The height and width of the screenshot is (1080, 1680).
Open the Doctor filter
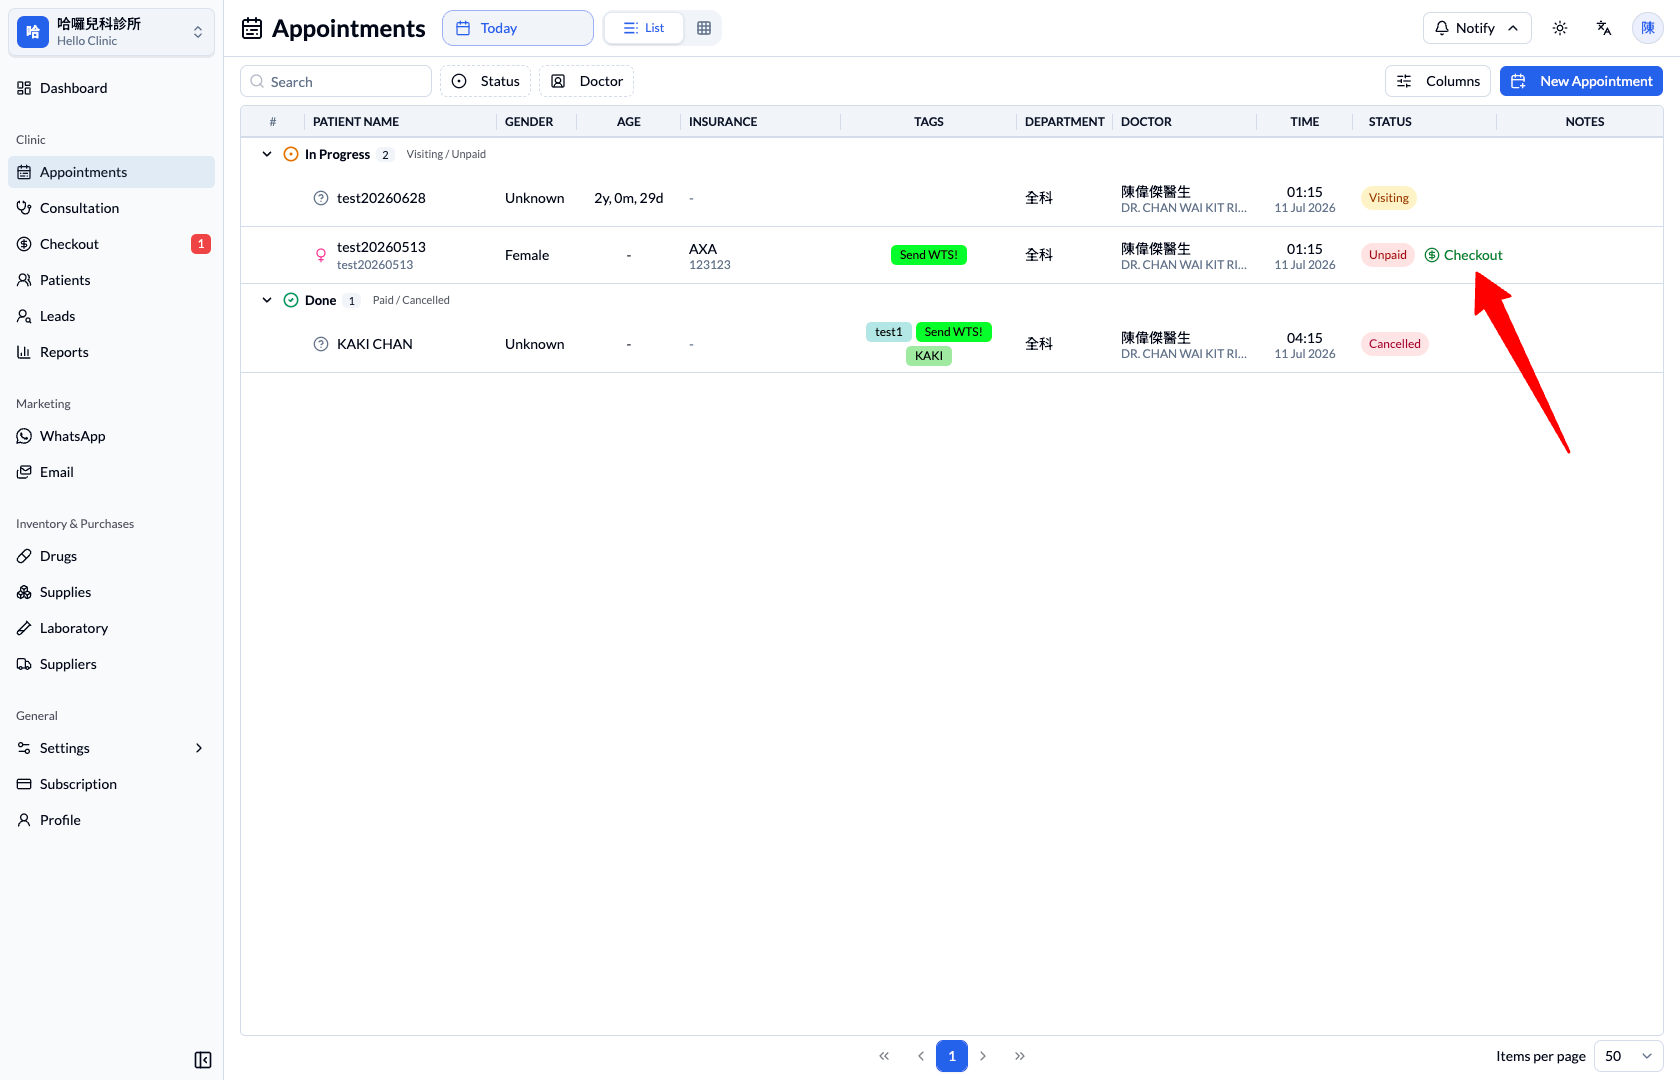[587, 81]
